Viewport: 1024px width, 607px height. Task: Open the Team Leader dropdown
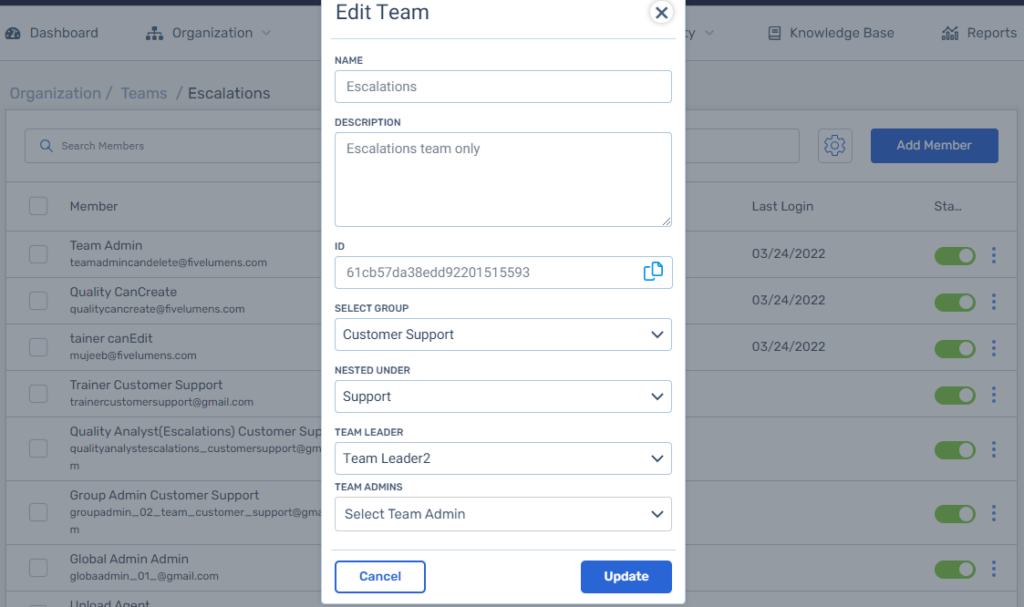pos(503,459)
